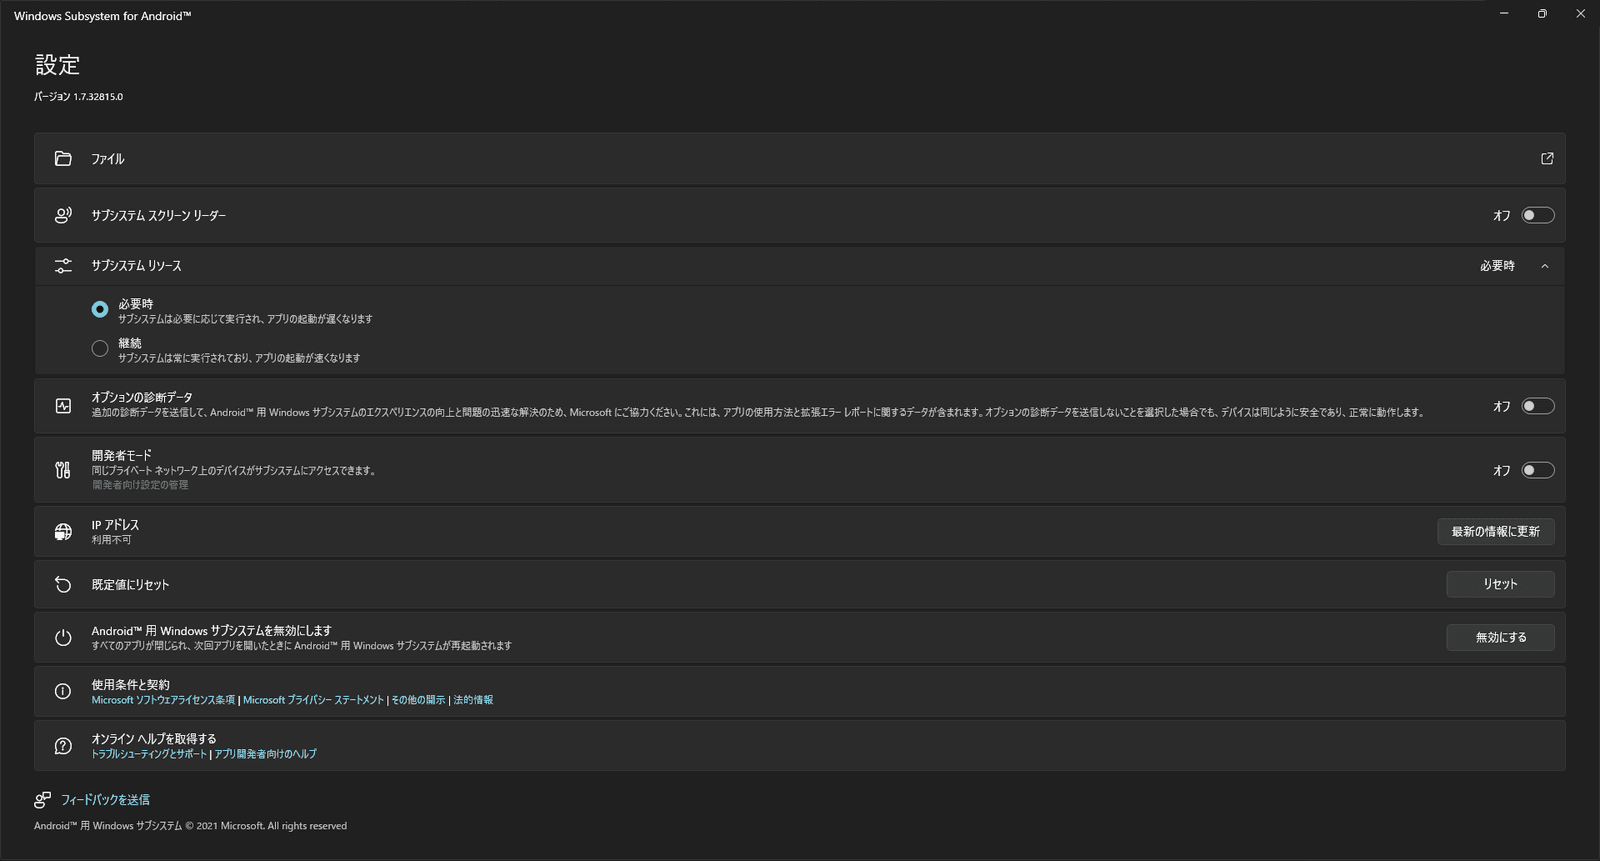Click the 無効にする button
The height and width of the screenshot is (861, 1600).
[x=1500, y=638]
